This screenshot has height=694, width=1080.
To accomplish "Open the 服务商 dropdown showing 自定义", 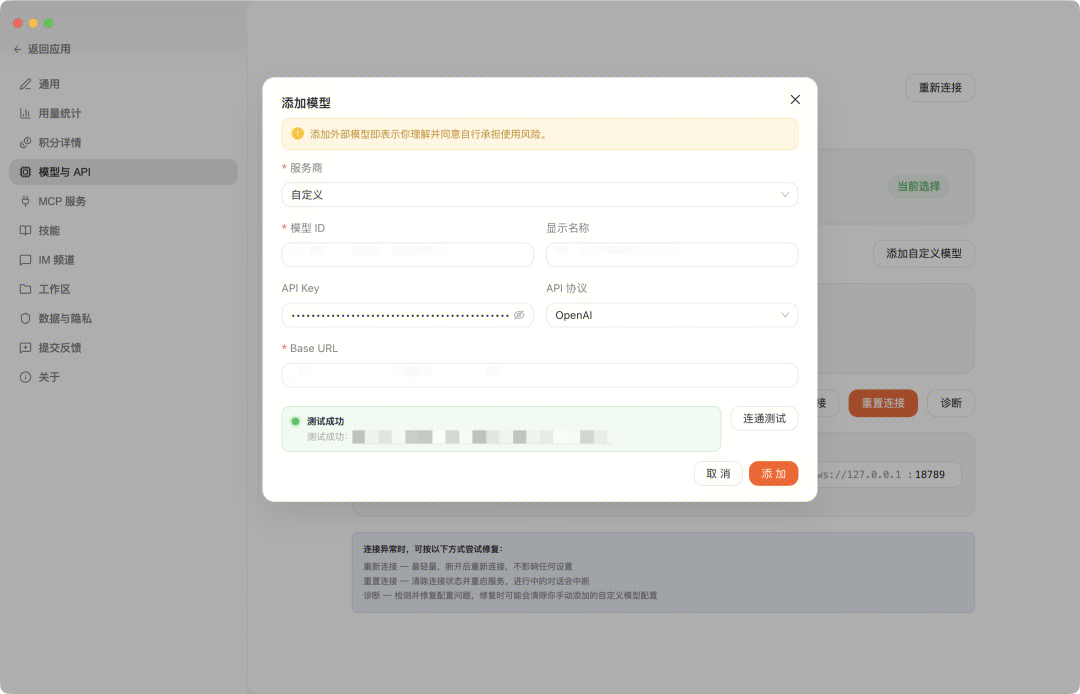I will click(539, 195).
